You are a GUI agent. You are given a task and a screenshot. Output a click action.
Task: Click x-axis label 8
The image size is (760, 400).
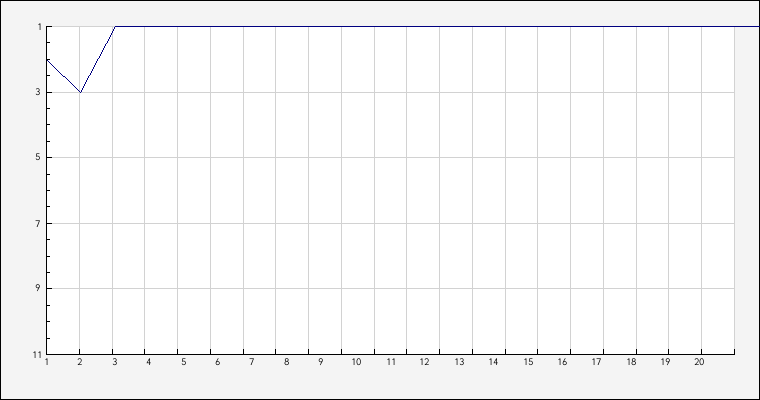coord(286,362)
